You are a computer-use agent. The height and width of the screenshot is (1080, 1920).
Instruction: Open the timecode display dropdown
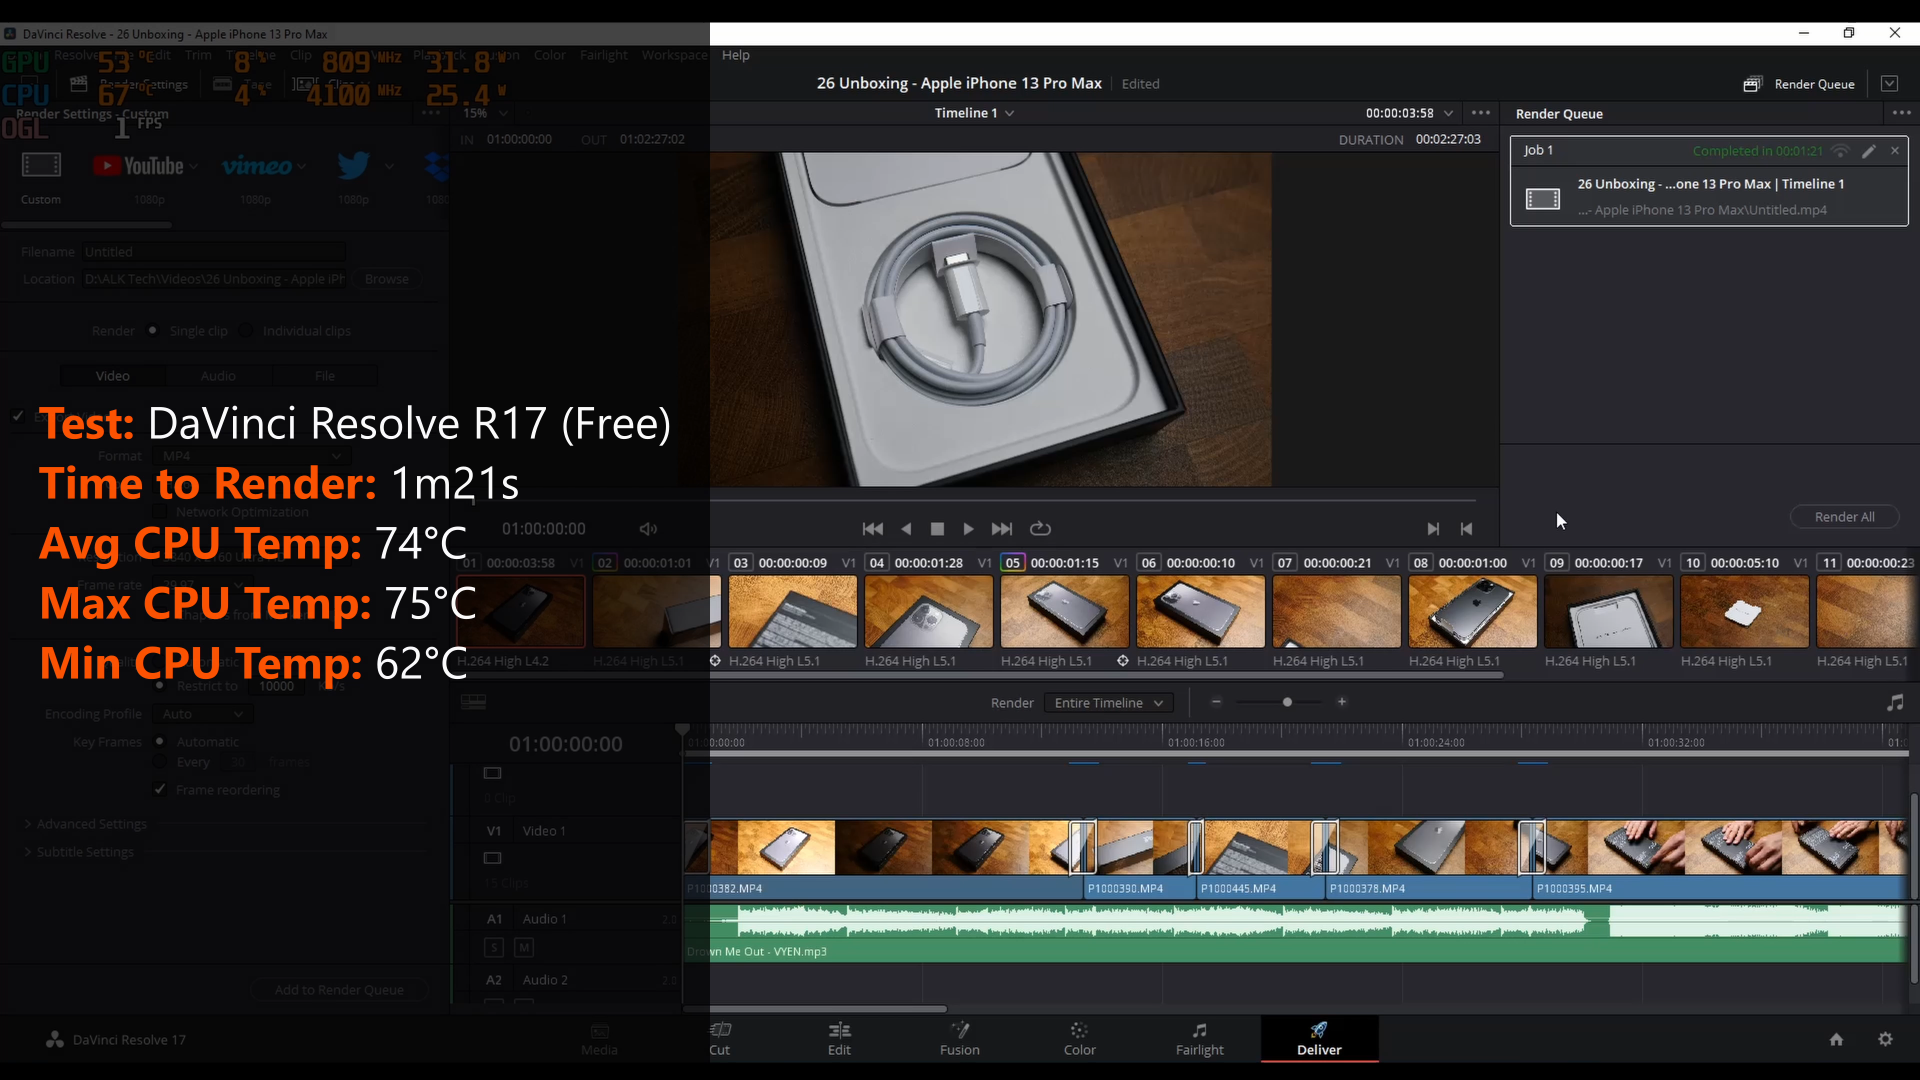point(1448,113)
